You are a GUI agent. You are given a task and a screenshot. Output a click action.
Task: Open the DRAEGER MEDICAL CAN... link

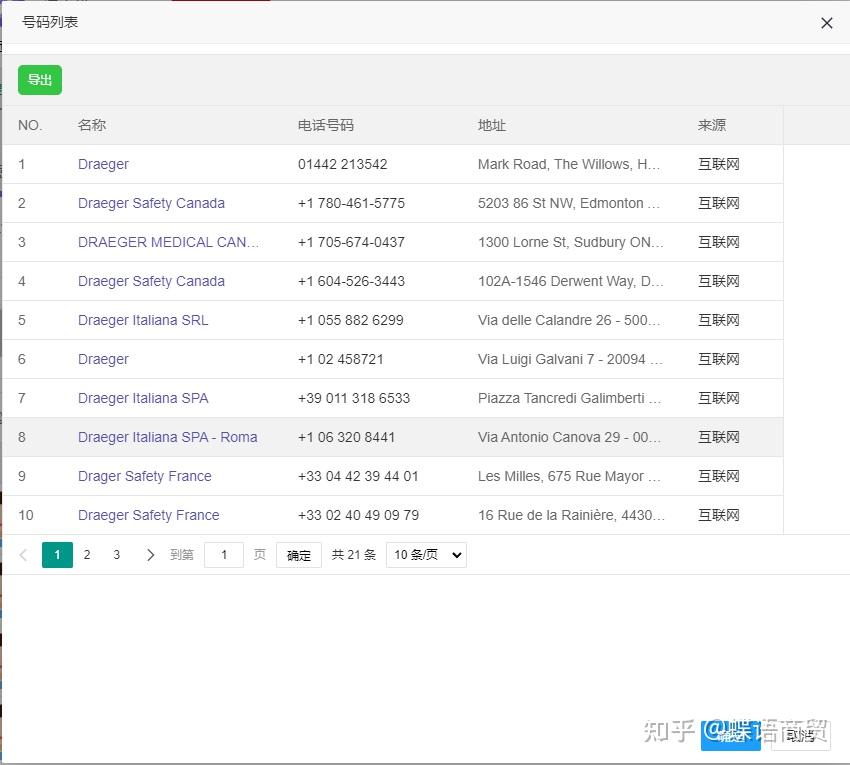pos(168,242)
